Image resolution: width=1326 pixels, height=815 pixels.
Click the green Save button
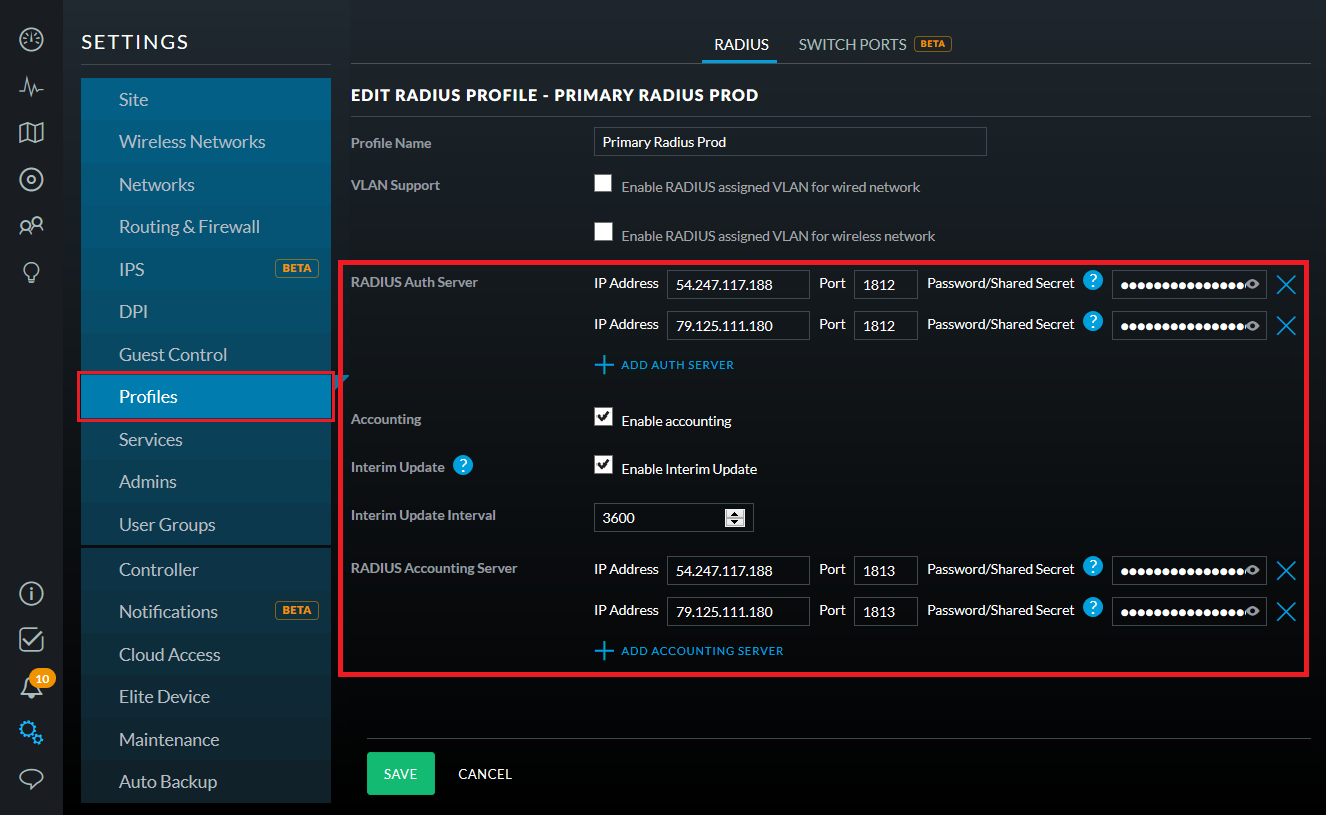401,774
